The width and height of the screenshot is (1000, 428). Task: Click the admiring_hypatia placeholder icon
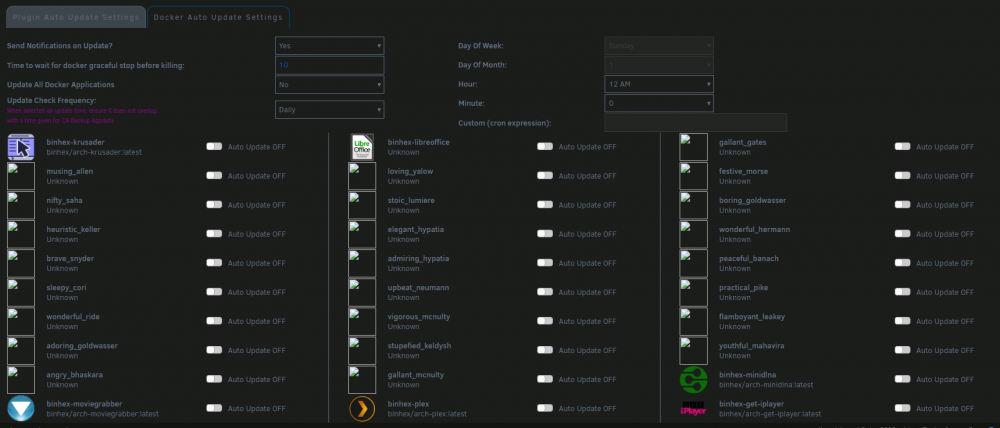(362, 263)
